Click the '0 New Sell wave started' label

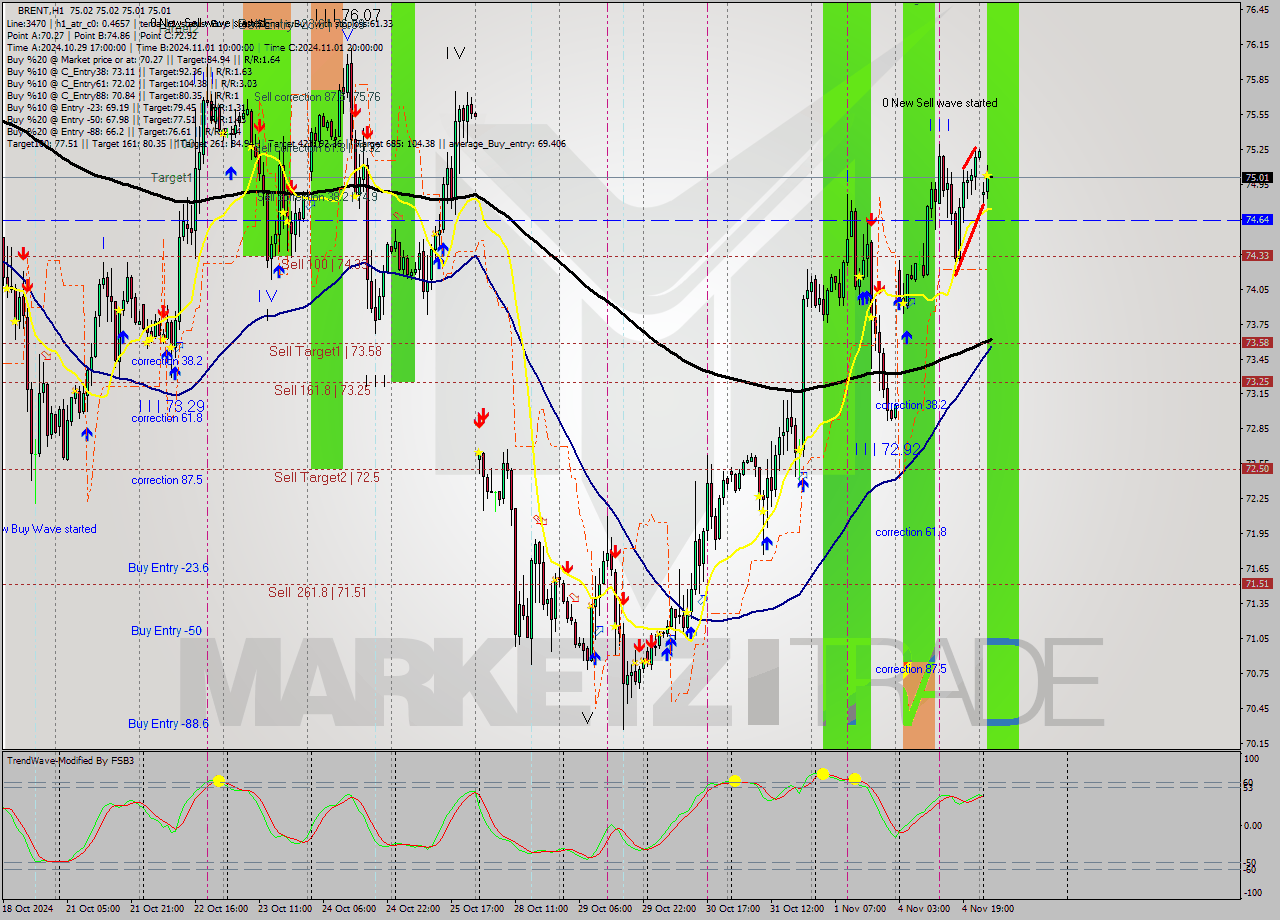coord(939,103)
